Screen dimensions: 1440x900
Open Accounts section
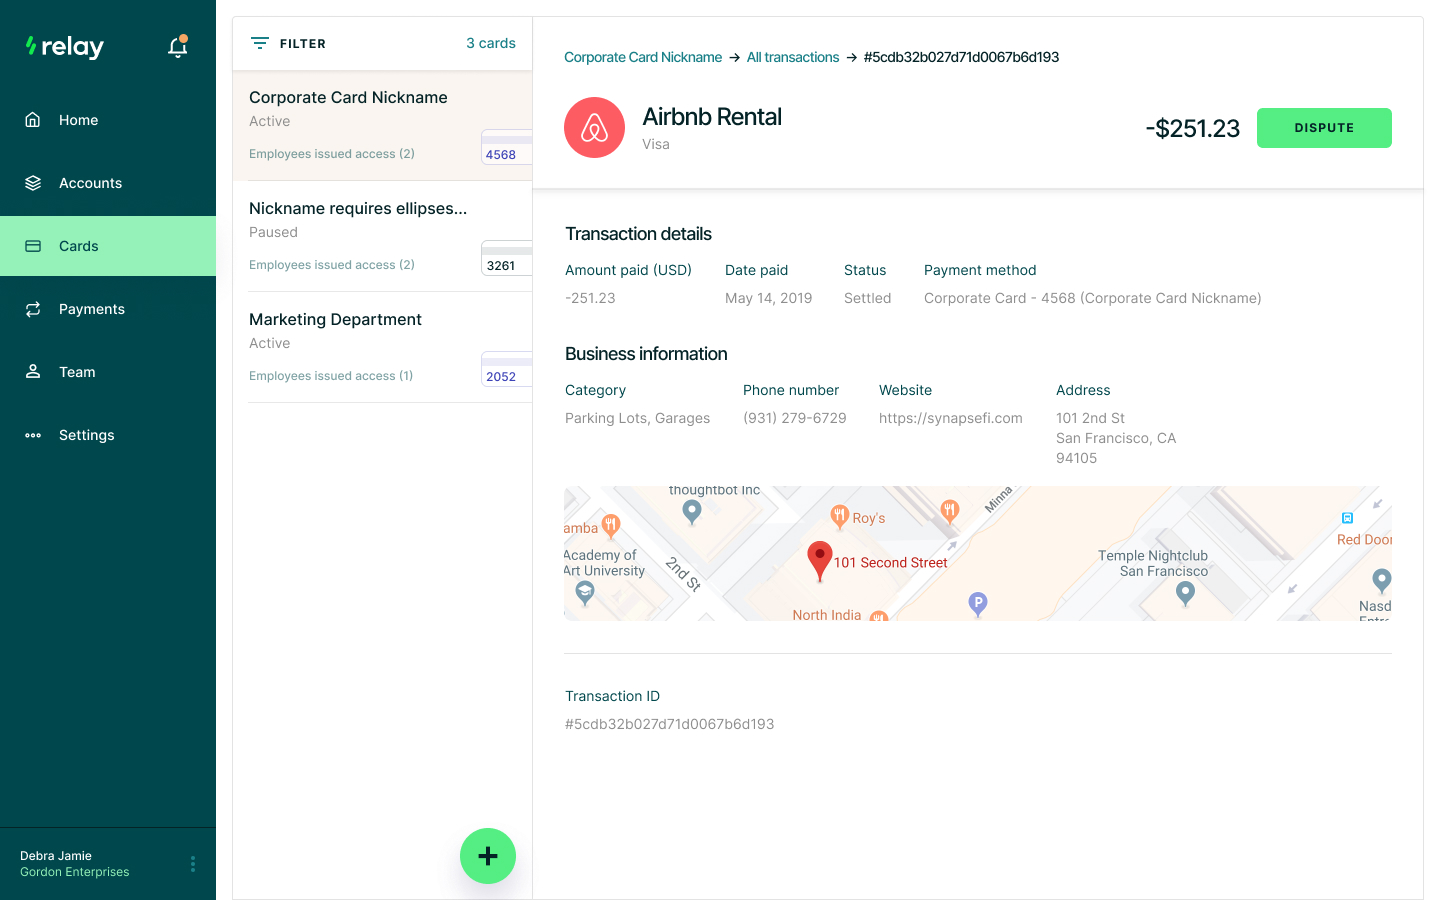coord(108,183)
